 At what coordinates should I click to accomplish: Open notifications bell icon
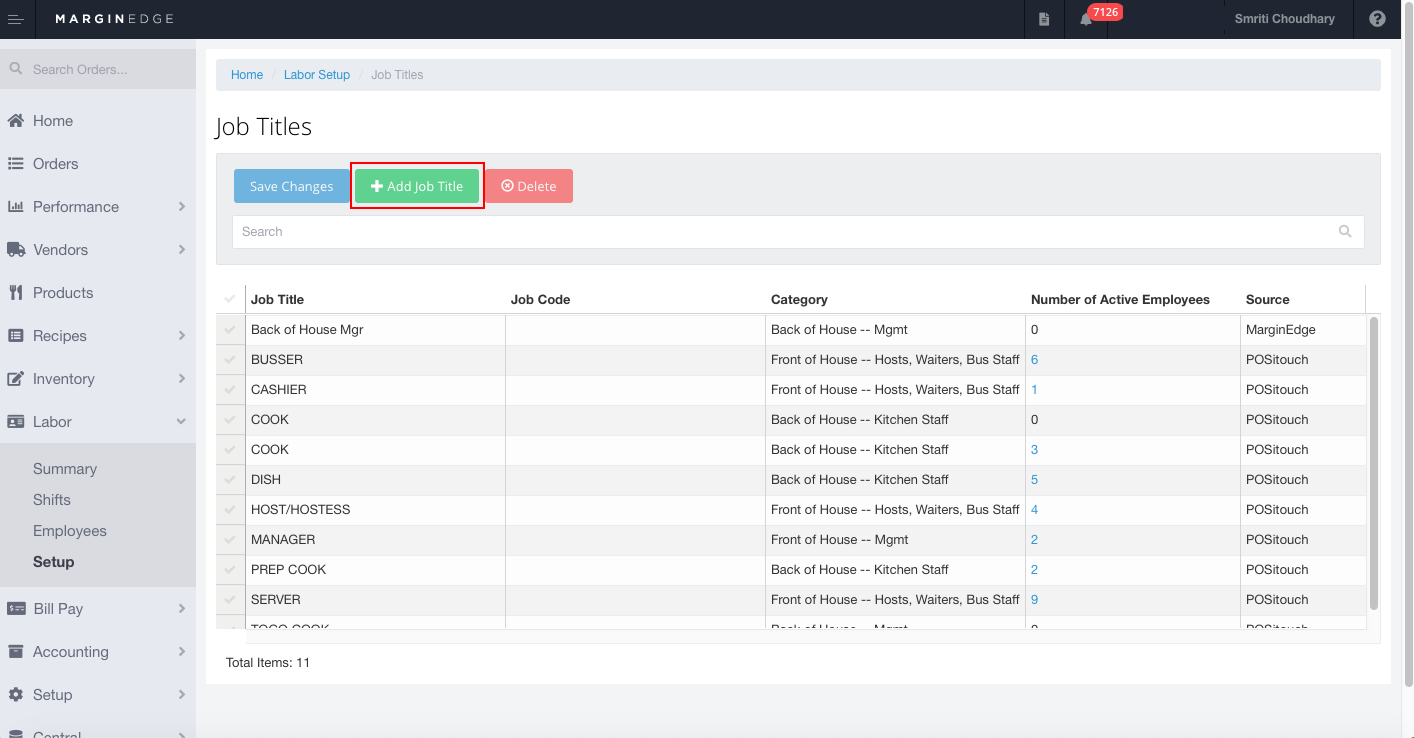[1086, 19]
